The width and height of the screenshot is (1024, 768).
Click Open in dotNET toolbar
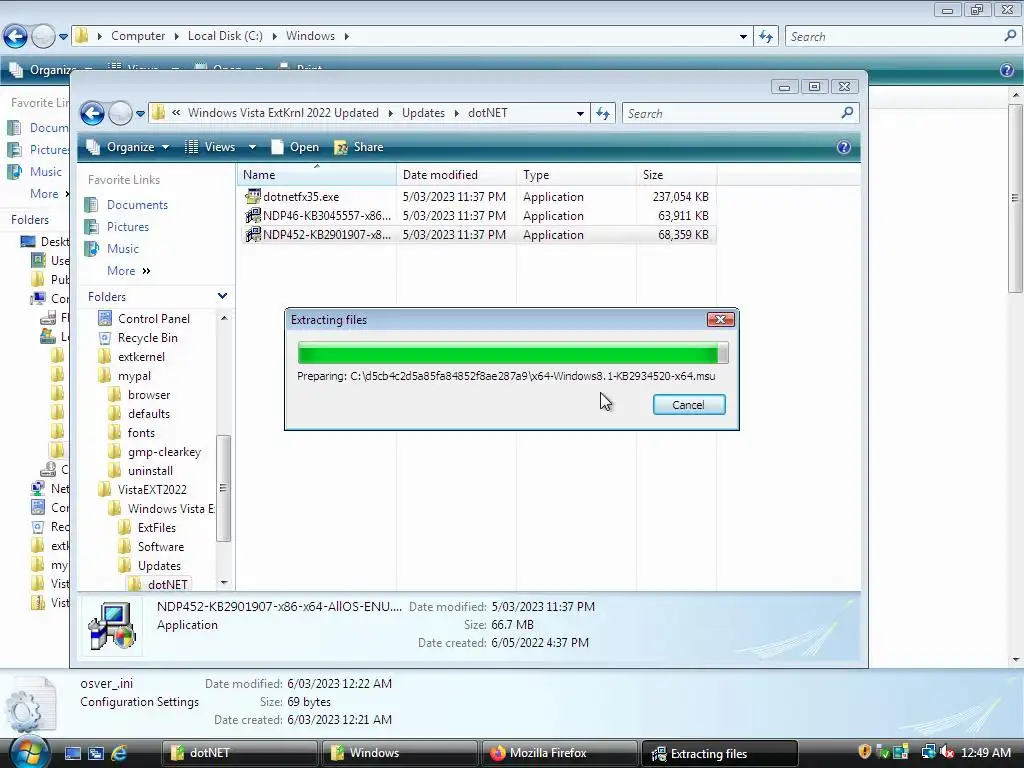pos(295,147)
